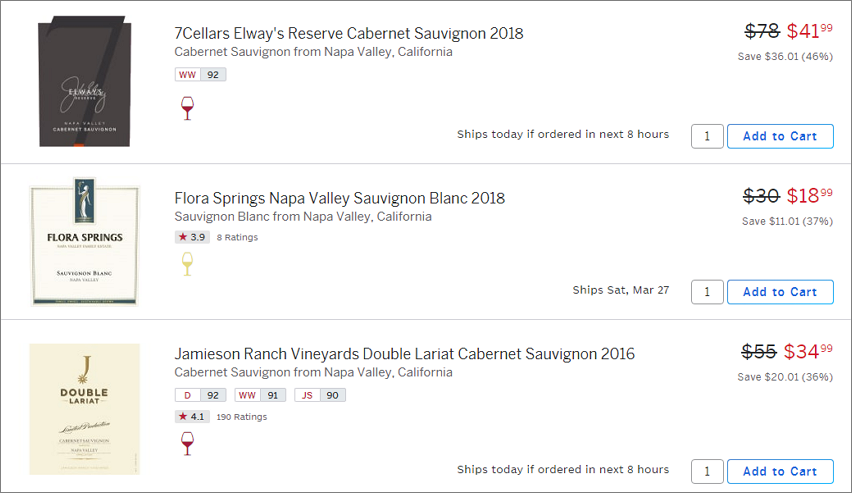Click the red wine glass icon for Jamieson Ranch
852x493 pixels.
[187, 444]
